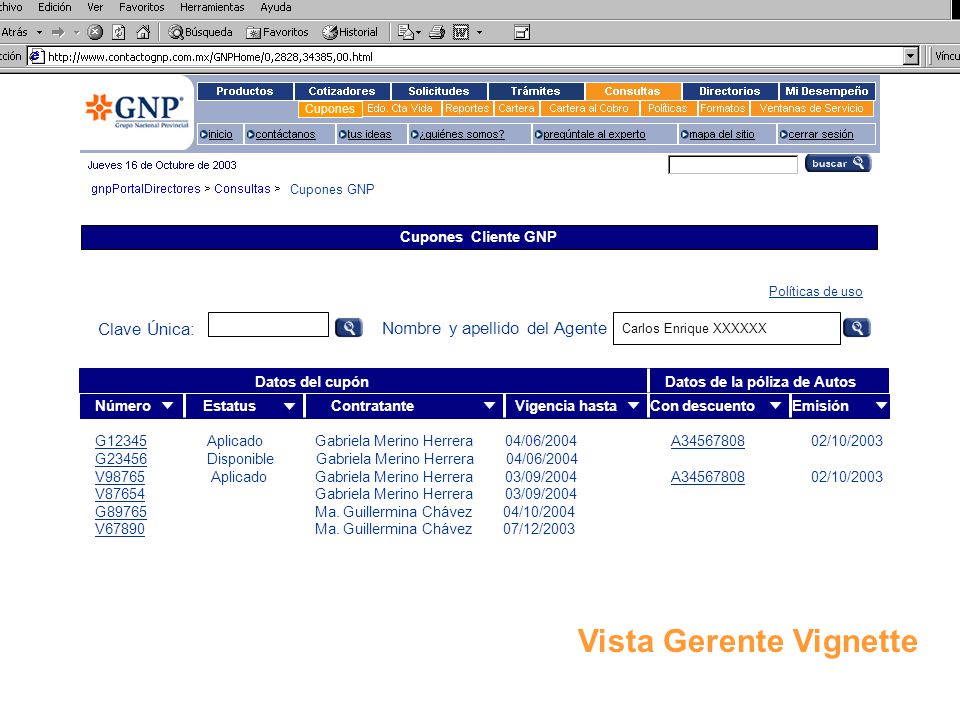This screenshot has width=960, height=720.
Task: Open the Cupones sub-tab
Action: tap(330, 109)
